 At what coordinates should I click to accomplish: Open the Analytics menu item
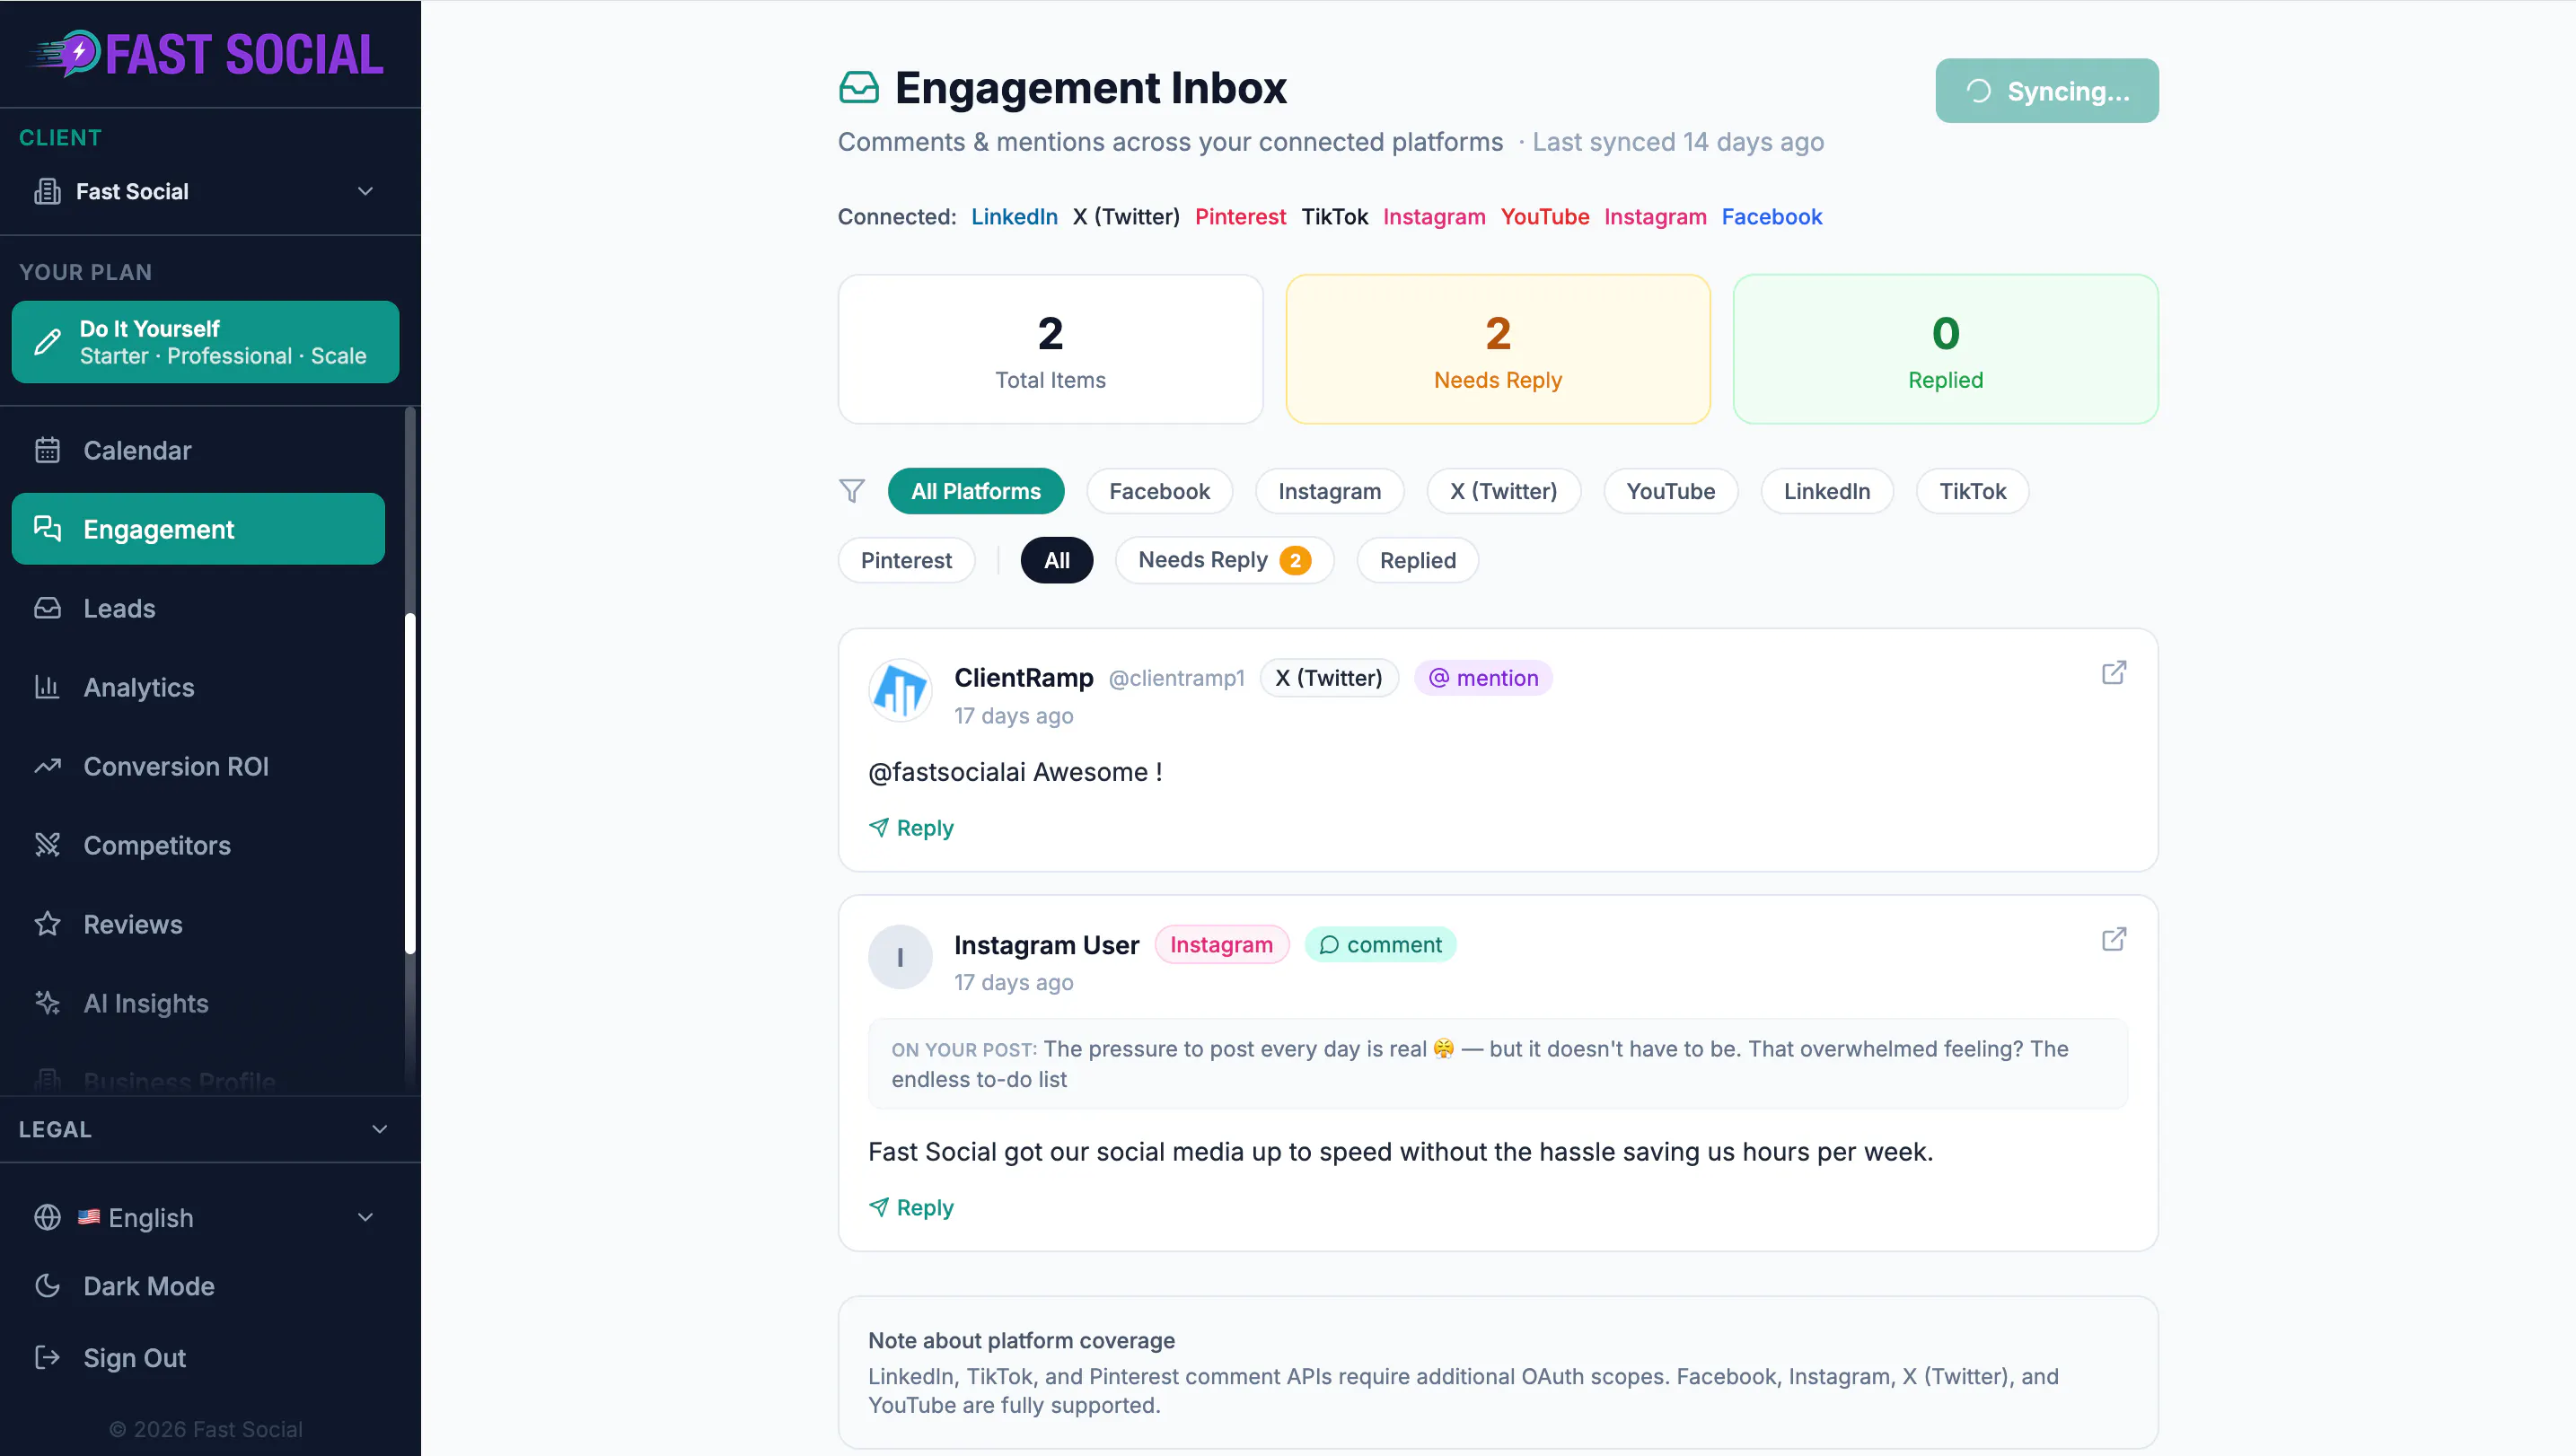(198, 687)
